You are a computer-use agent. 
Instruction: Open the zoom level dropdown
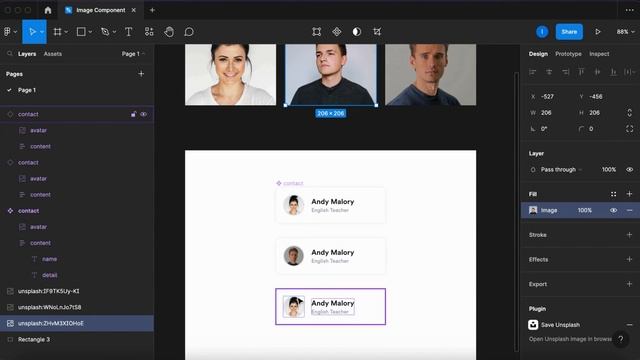pyautogui.click(x=625, y=32)
